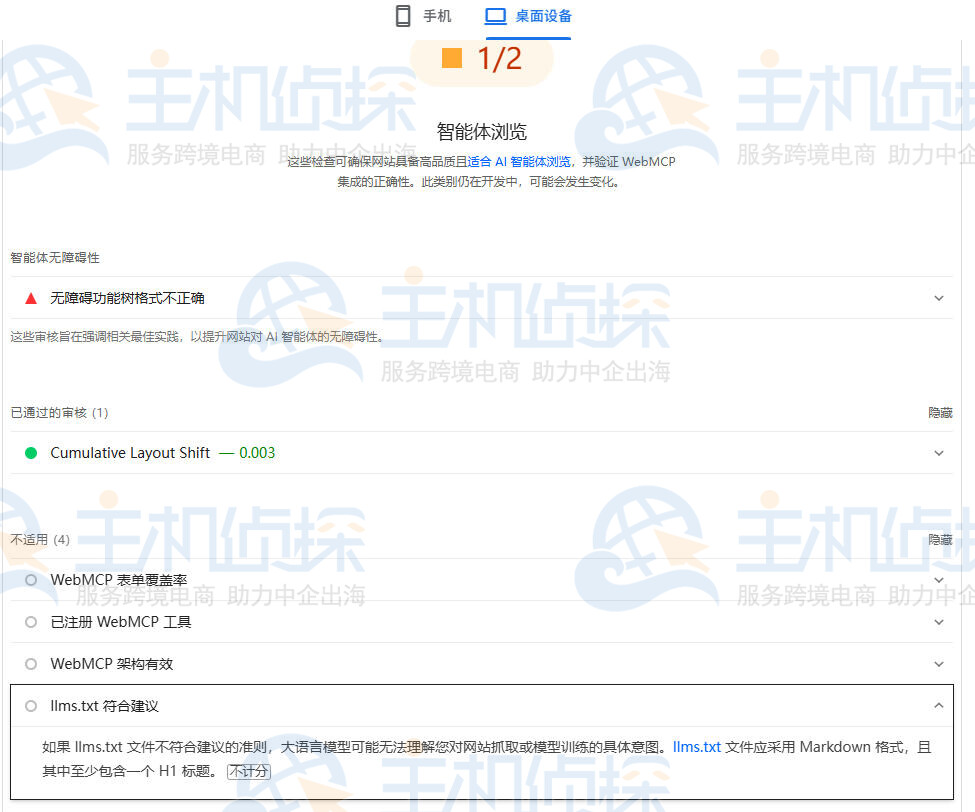
Task: Click the 不适用 (4) heading
Action: [x=40, y=540]
